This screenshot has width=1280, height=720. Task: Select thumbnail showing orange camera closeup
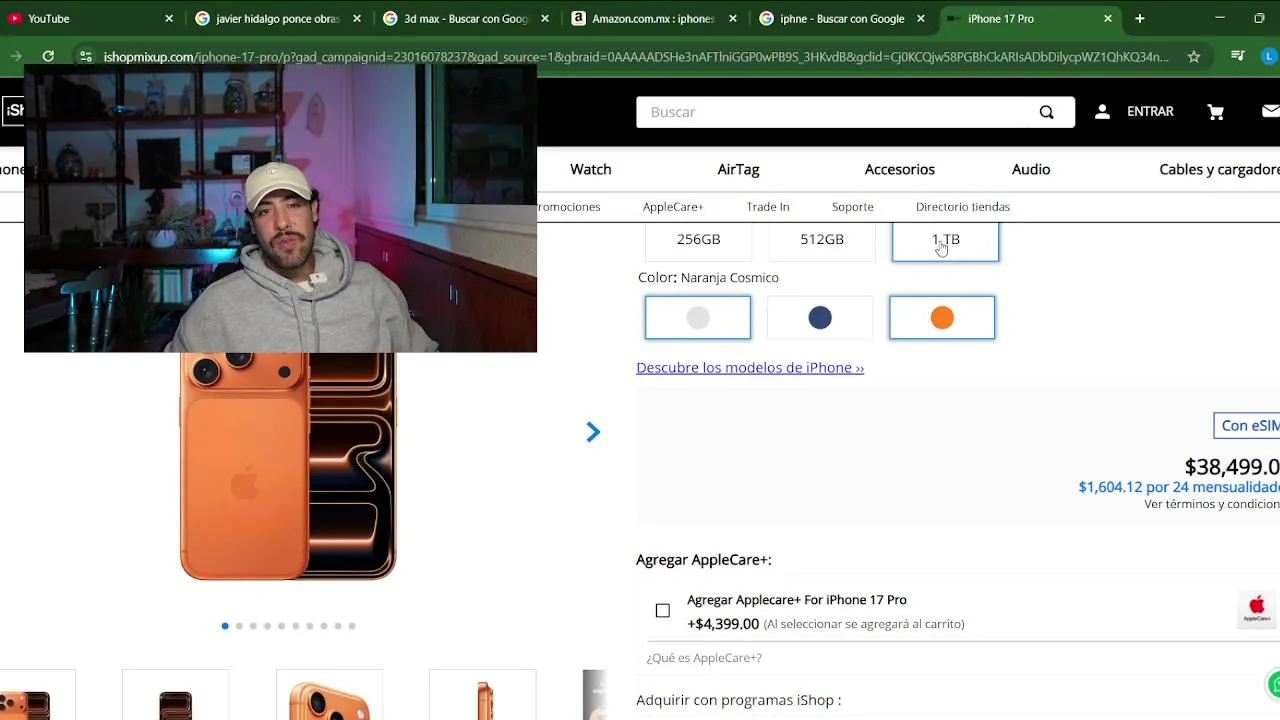[329, 697]
